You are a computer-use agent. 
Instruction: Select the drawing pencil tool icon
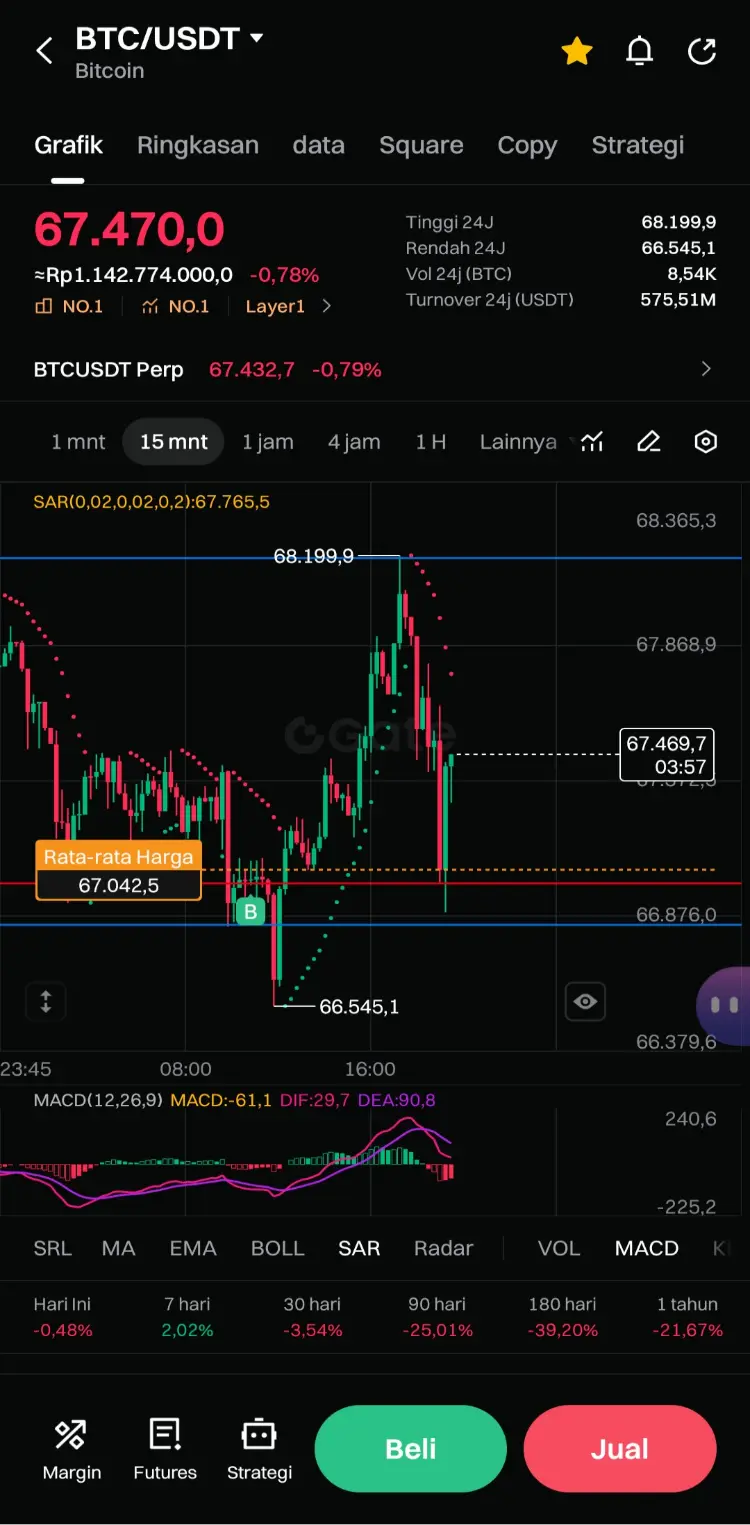(649, 441)
